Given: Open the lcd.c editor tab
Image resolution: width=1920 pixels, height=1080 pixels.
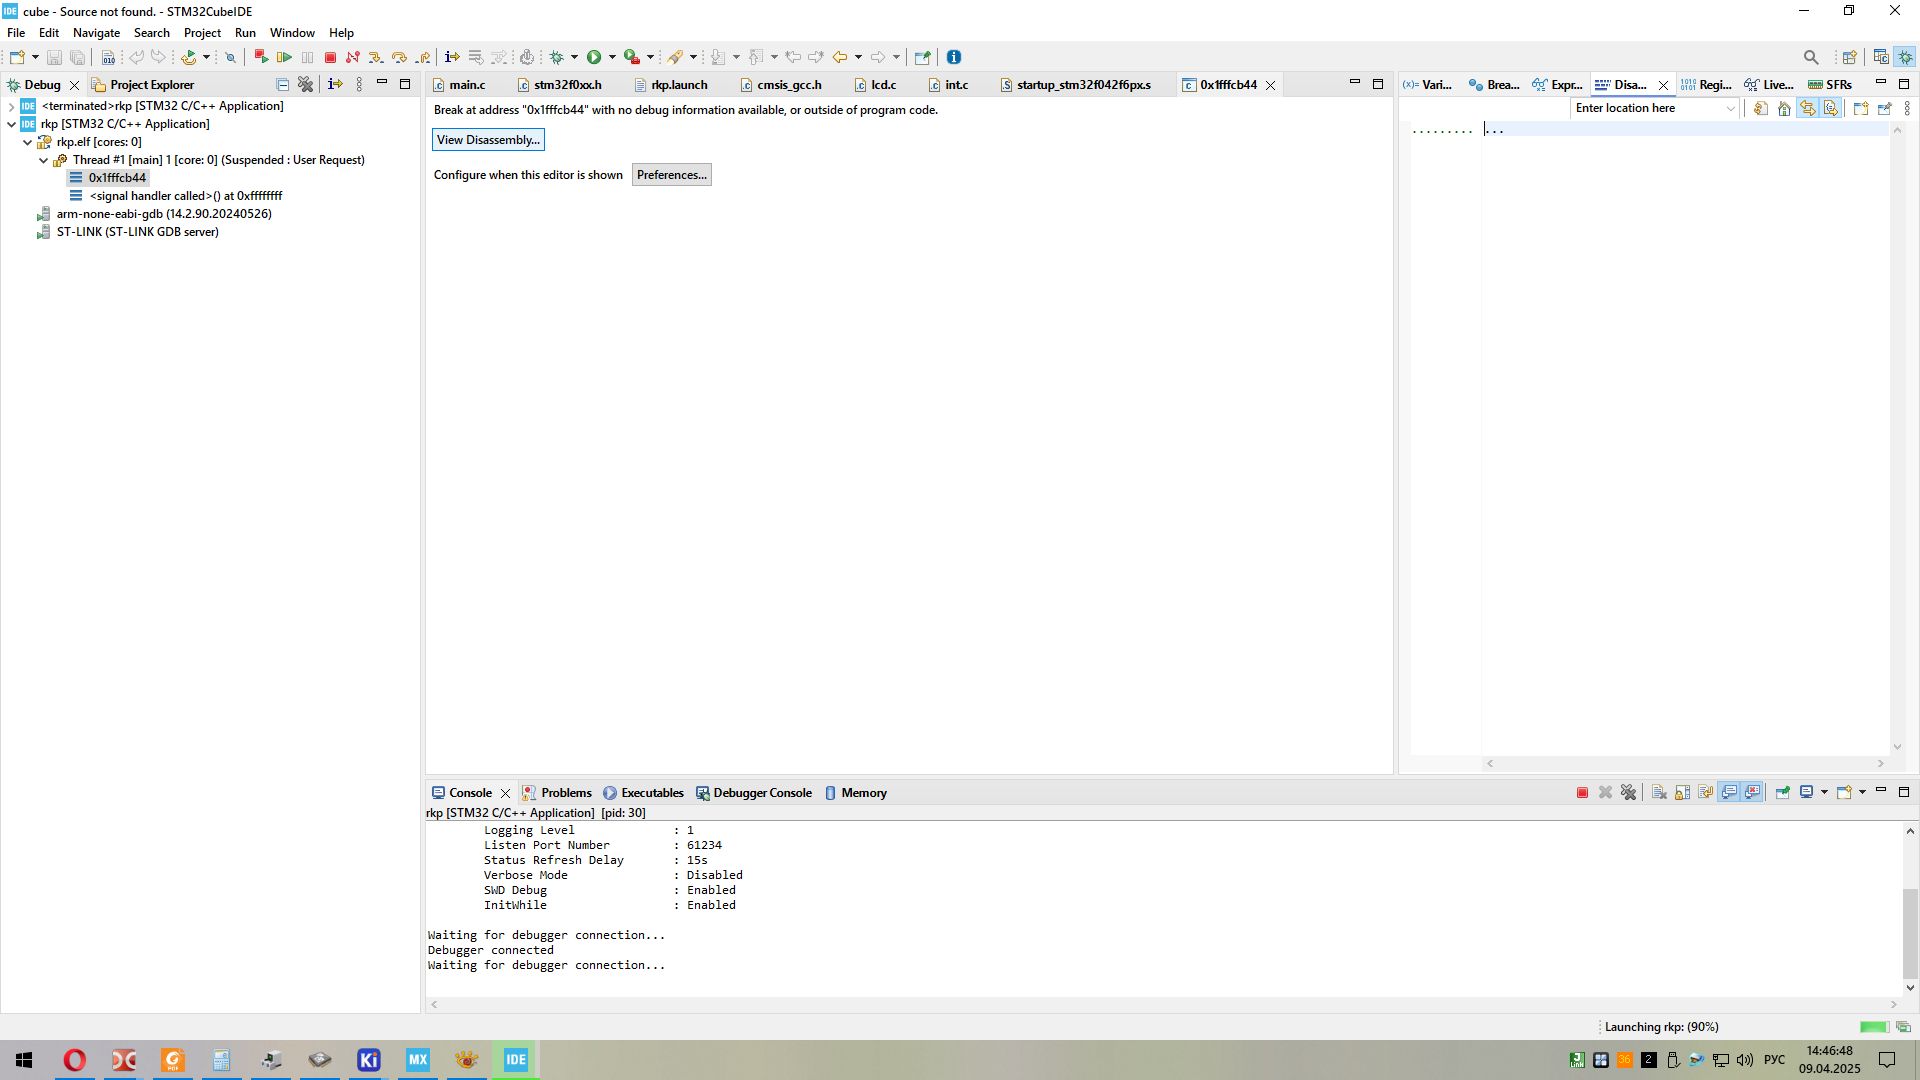Looking at the screenshot, I should (x=875, y=85).
